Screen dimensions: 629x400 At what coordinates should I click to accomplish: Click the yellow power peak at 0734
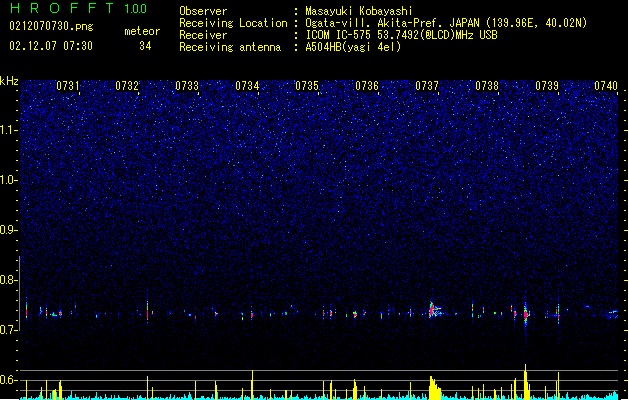(x=252, y=384)
